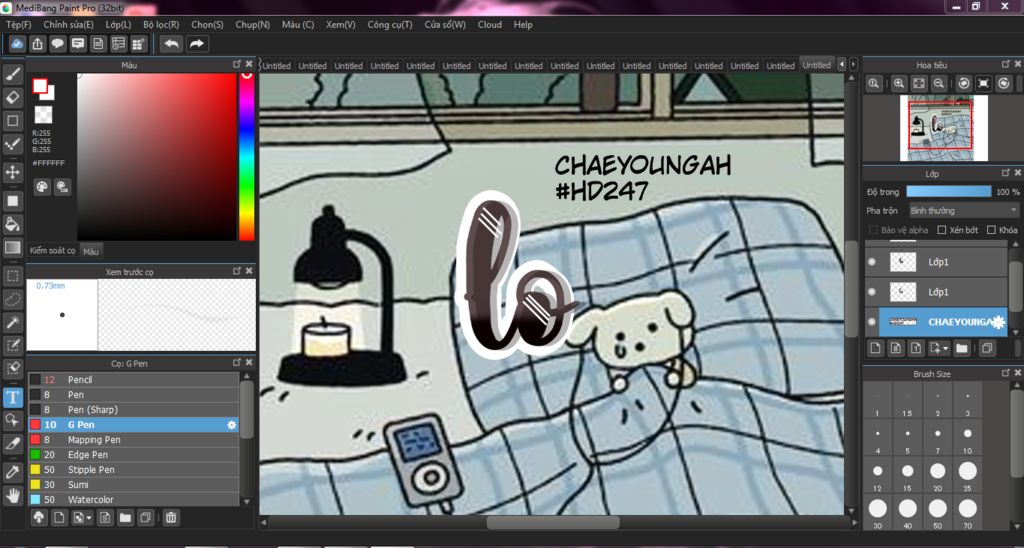
Task: Zoom out using the navigator magnifier minus
Action: [938, 83]
